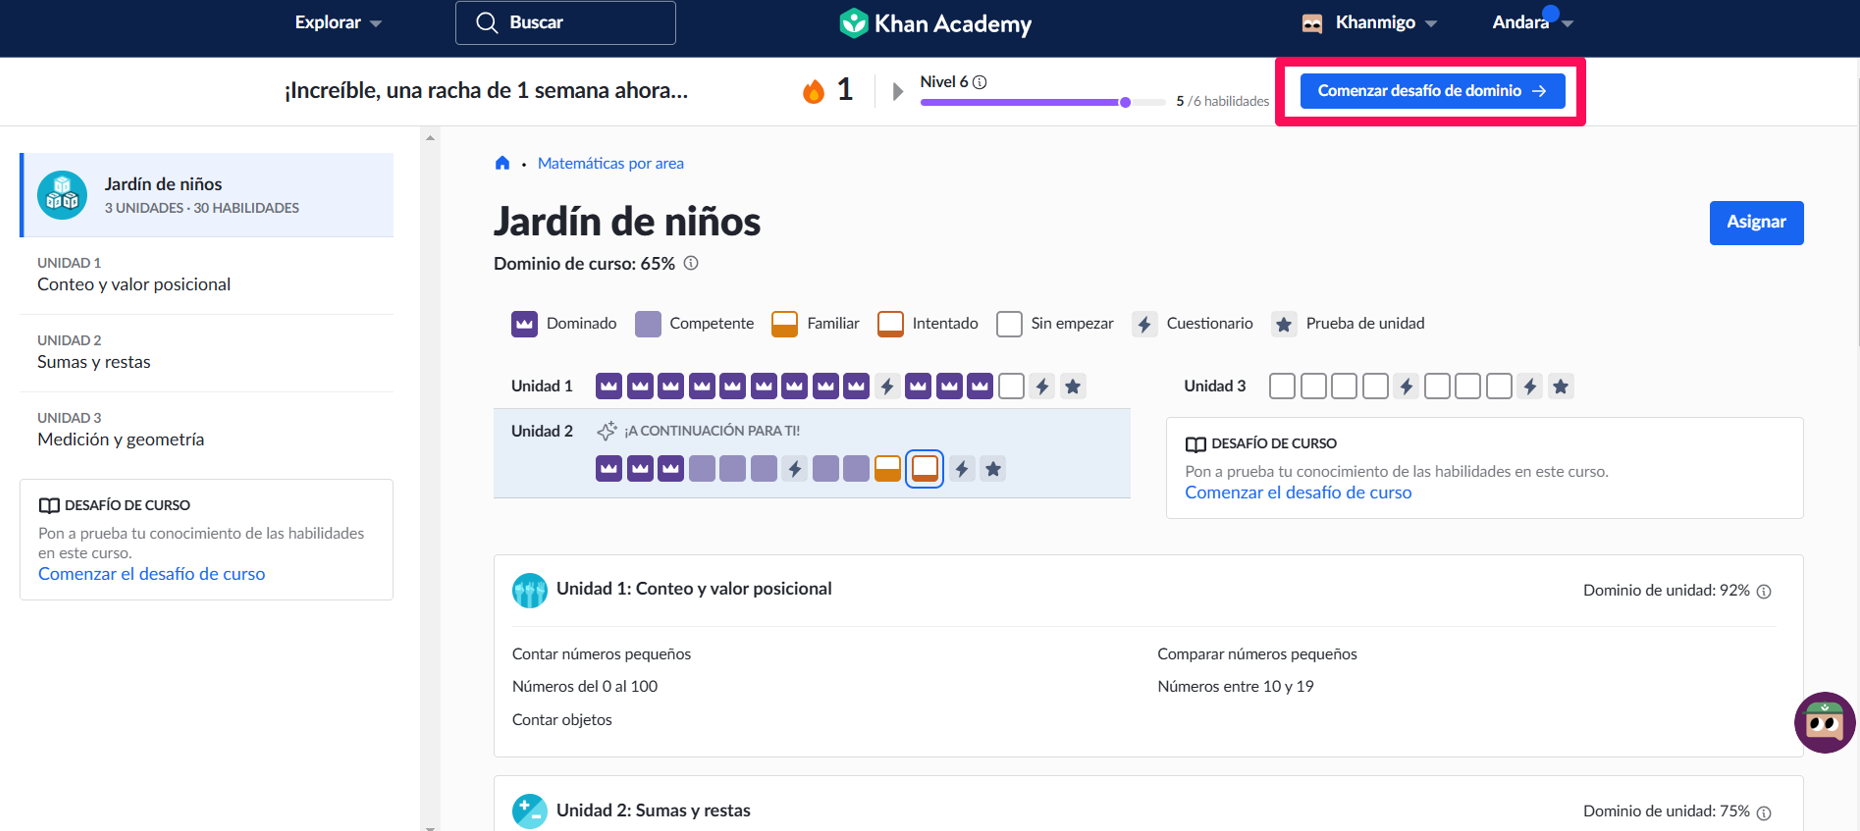Open the Contar números pequeños lesson
1860x831 pixels.
click(602, 654)
